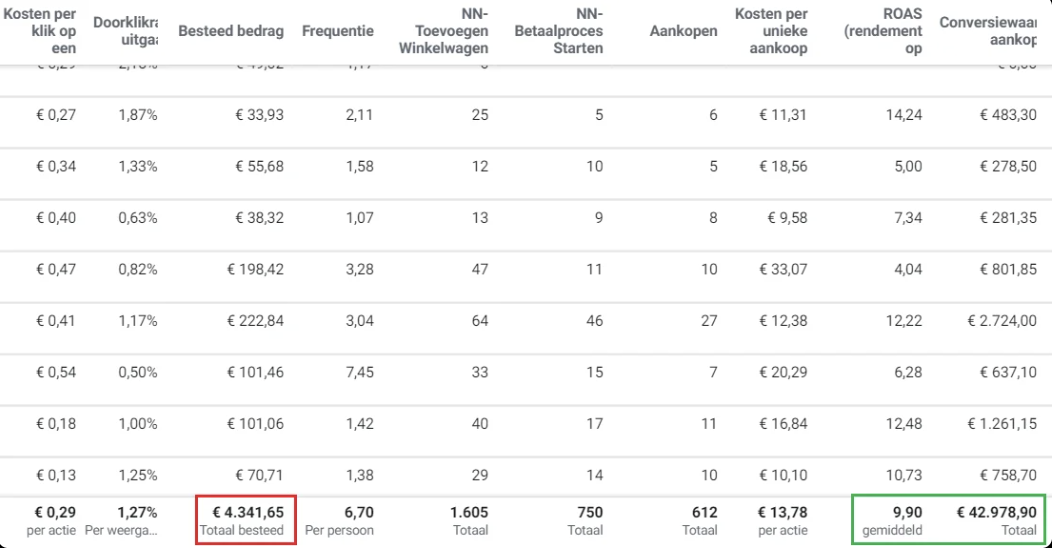The width and height of the screenshot is (1052, 548).
Task: Click the Frequentie column header
Action: pos(337,31)
